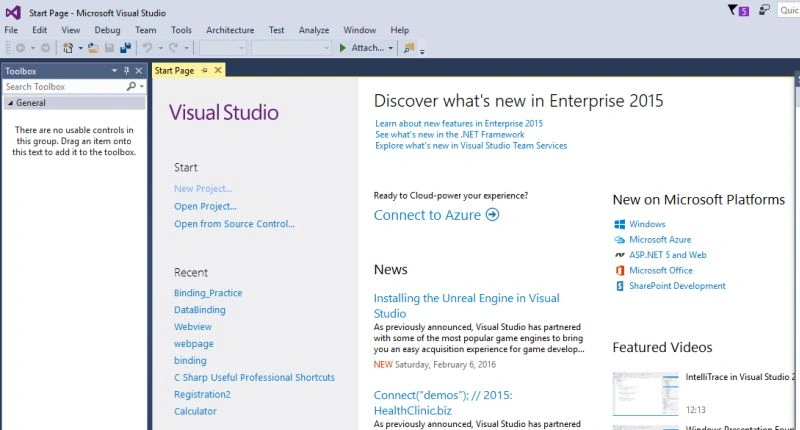Click the Connect to Azure arrow circle
This screenshot has width=800, height=430.
[x=492, y=215]
